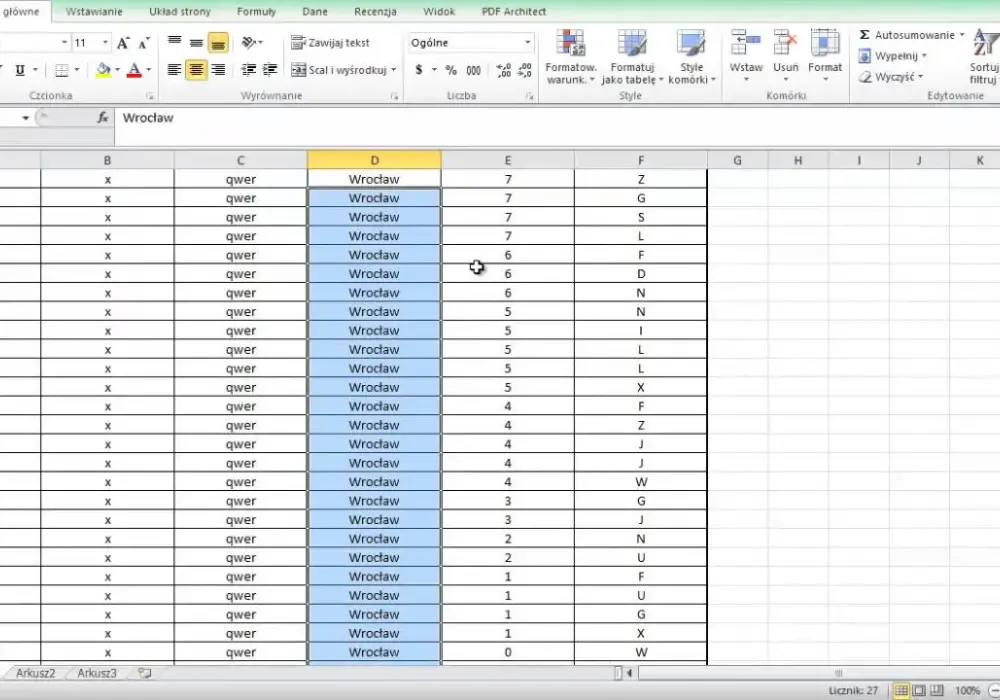The height and width of the screenshot is (700, 1000).
Task: Toggle Underline formatting
Action: click(20, 70)
